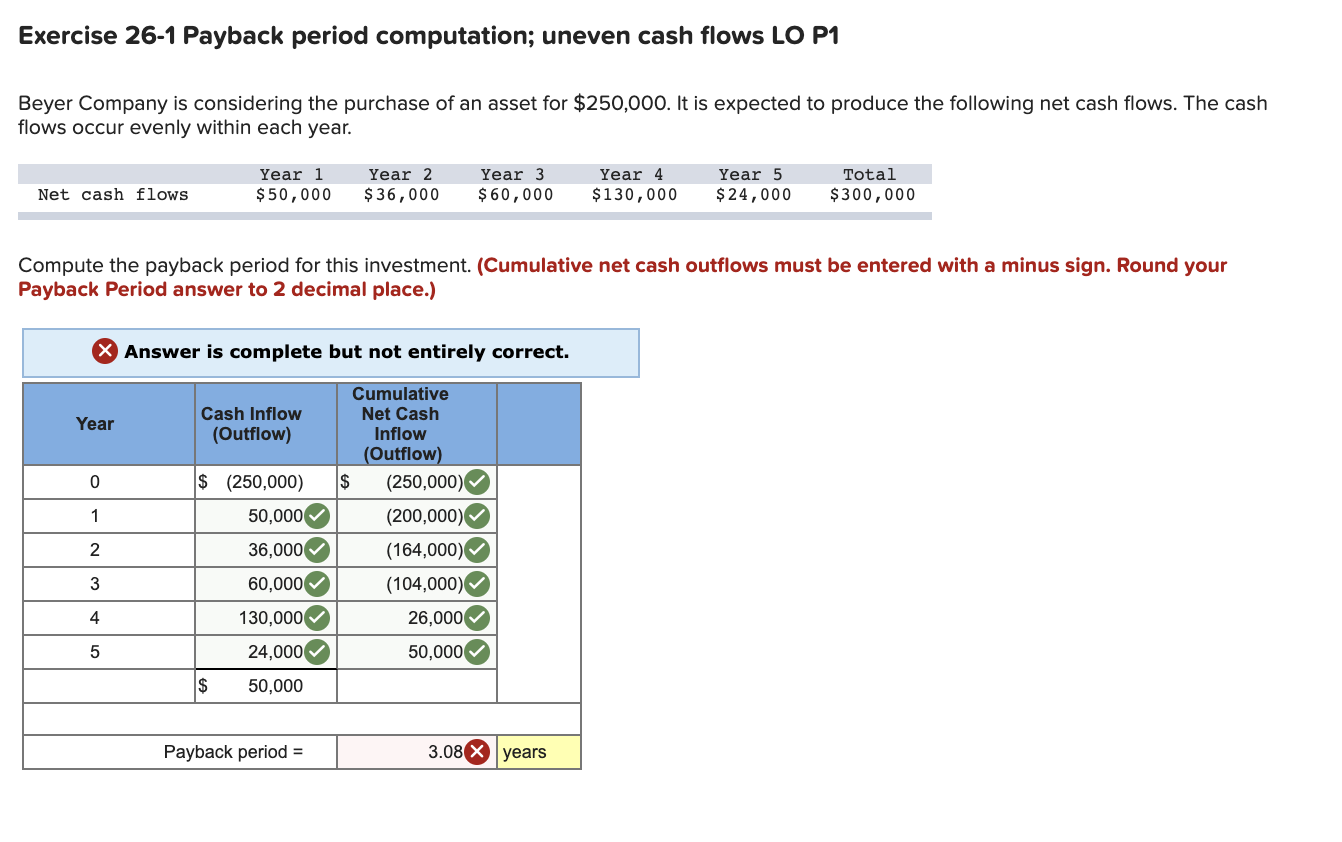Screen dimensions: 1342x842
Task: Click the yellow years unit cell
Action: [538, 752]
